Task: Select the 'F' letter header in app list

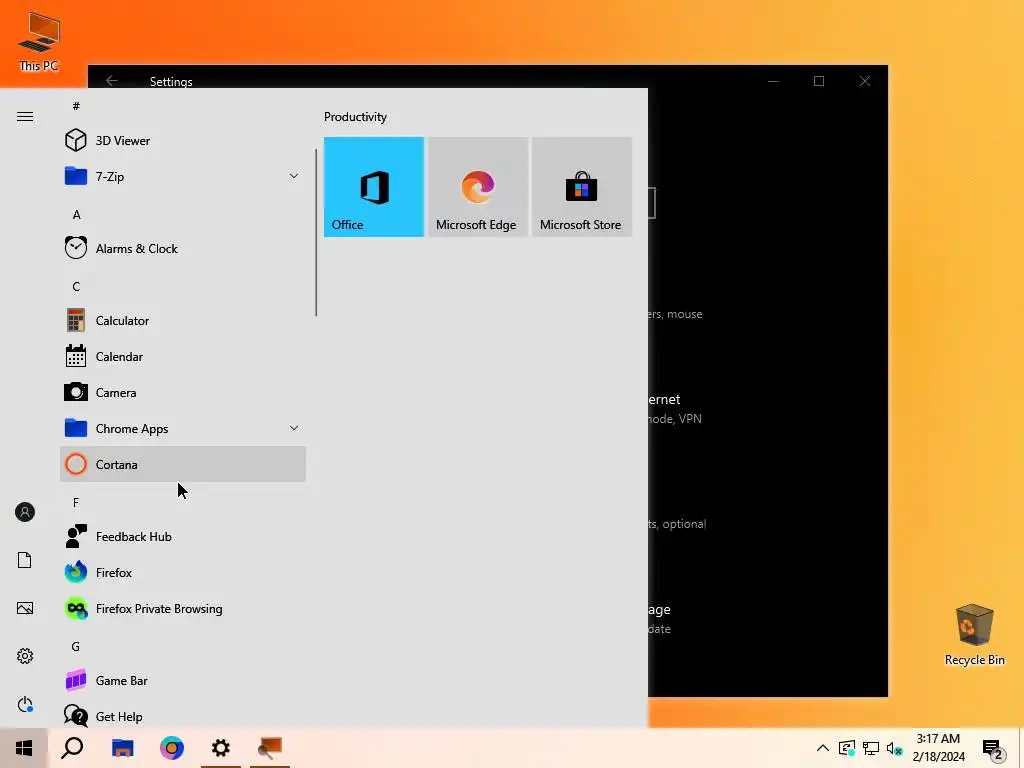Action: pyautogui.click(x=76, y=502)
